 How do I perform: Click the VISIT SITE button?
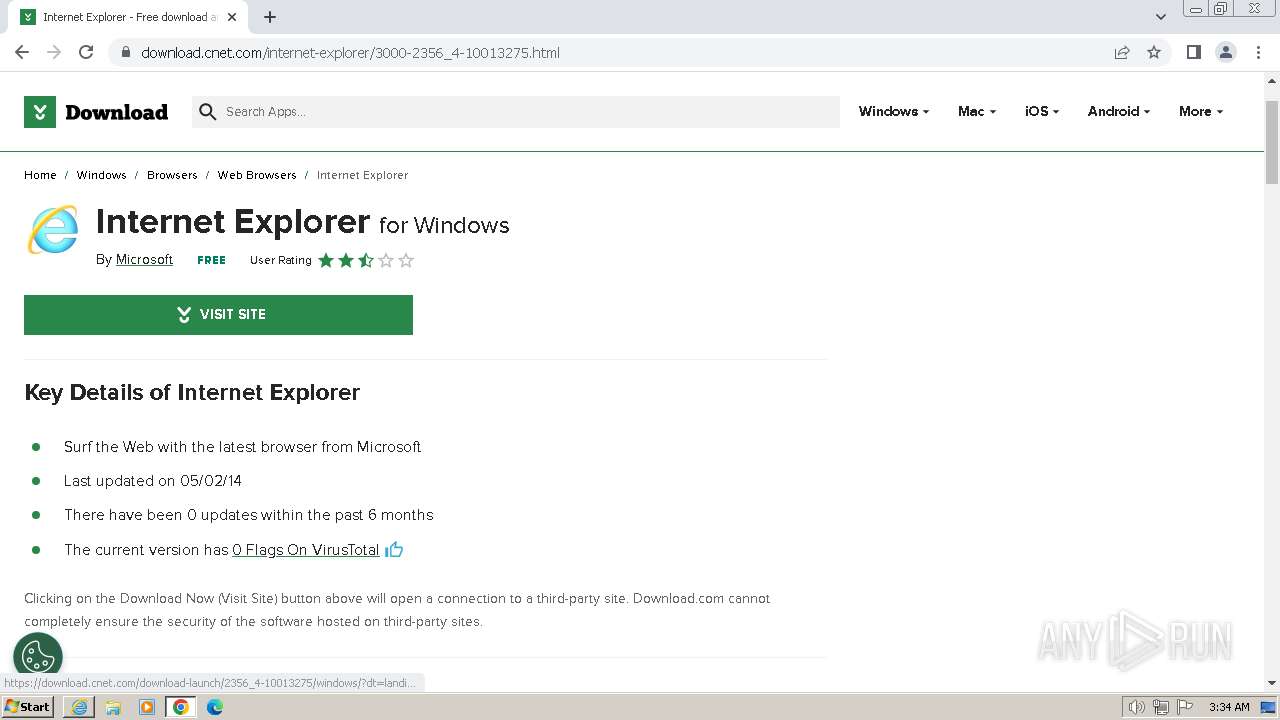(218, 315)
